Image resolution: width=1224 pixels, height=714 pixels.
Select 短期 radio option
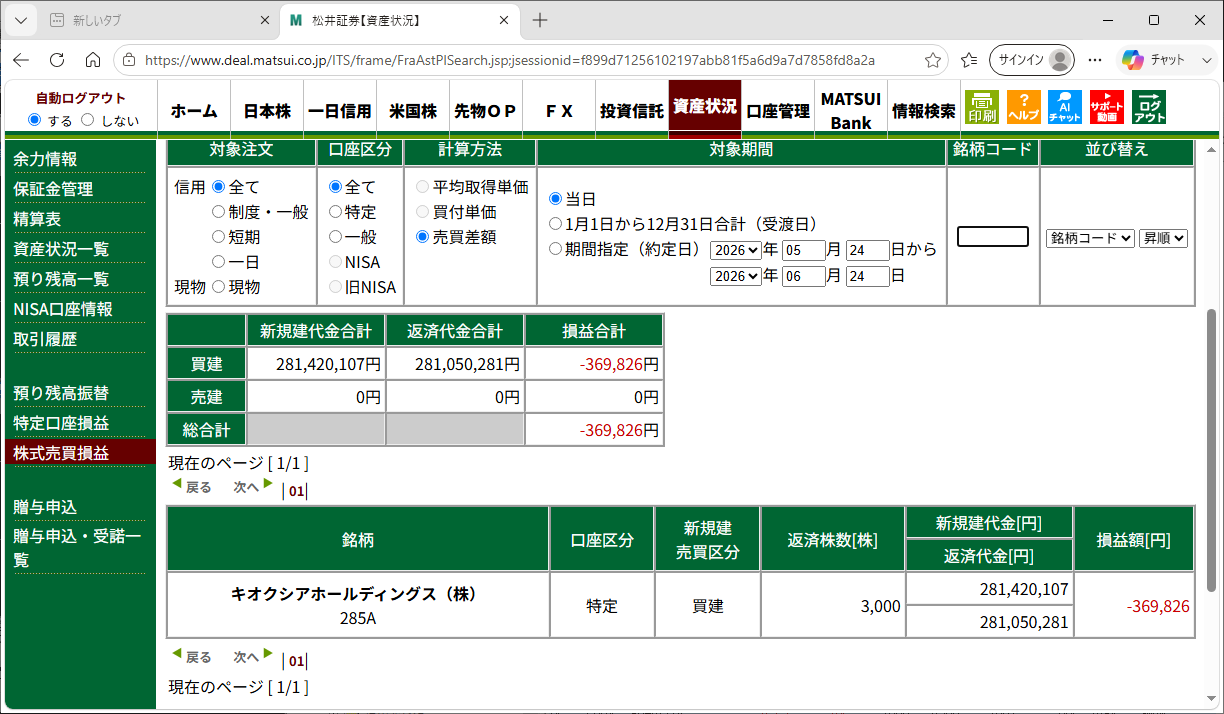point(218,237)
